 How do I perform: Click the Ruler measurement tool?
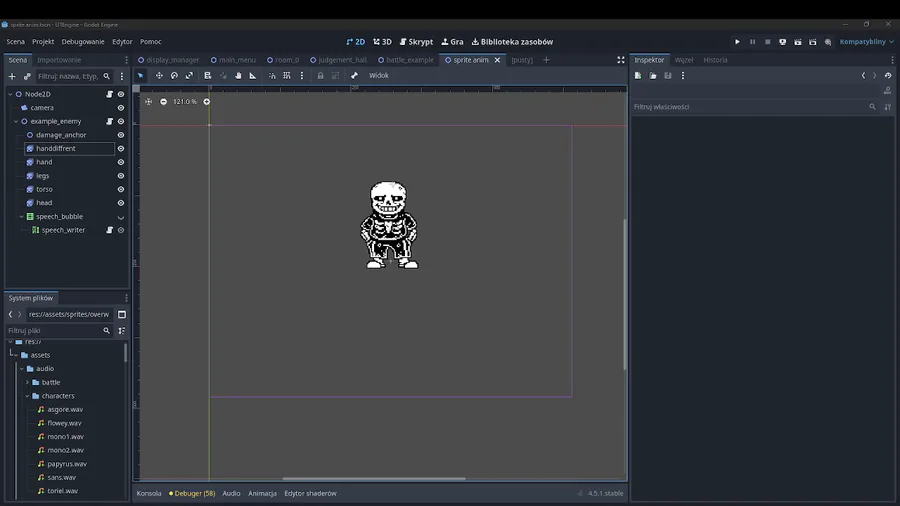253,76
